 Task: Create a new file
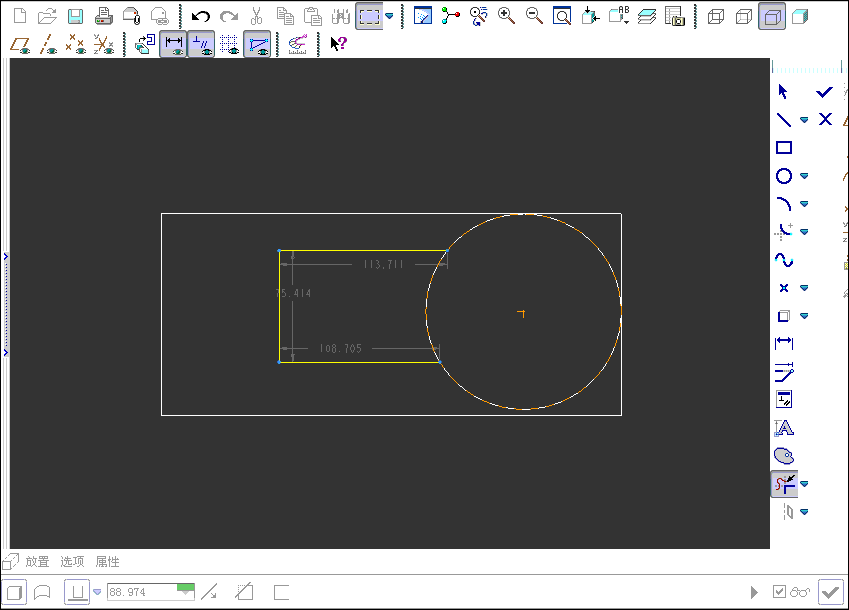(19, 16)
